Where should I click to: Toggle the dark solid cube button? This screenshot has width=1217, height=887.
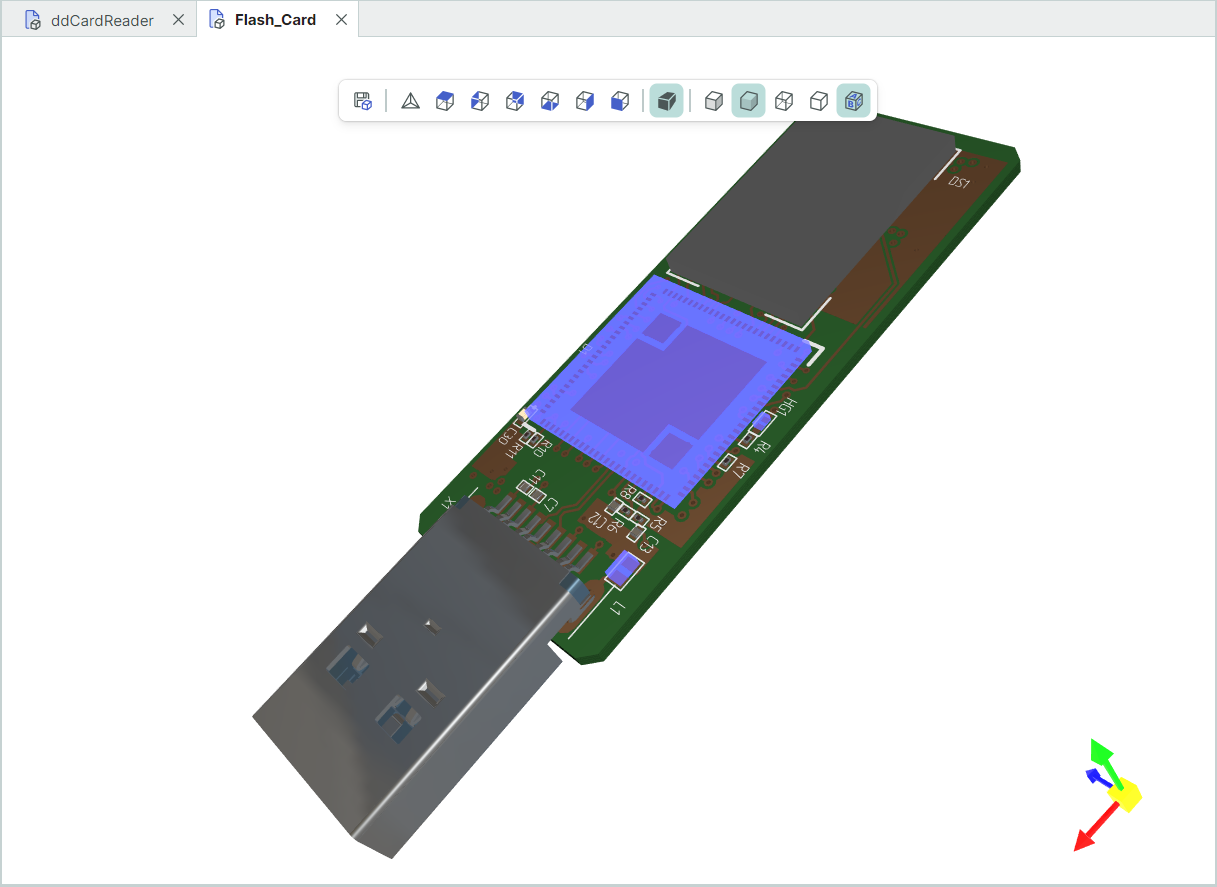(x=667, y=100)
